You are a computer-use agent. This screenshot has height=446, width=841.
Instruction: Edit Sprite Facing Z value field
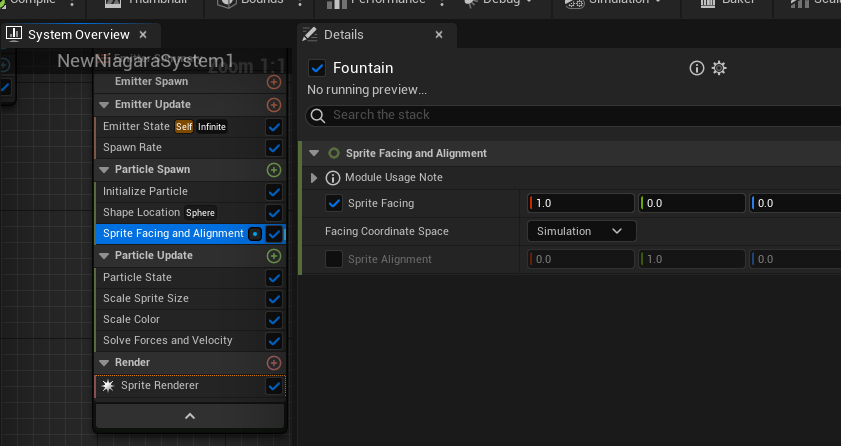[x=795, y=203]
